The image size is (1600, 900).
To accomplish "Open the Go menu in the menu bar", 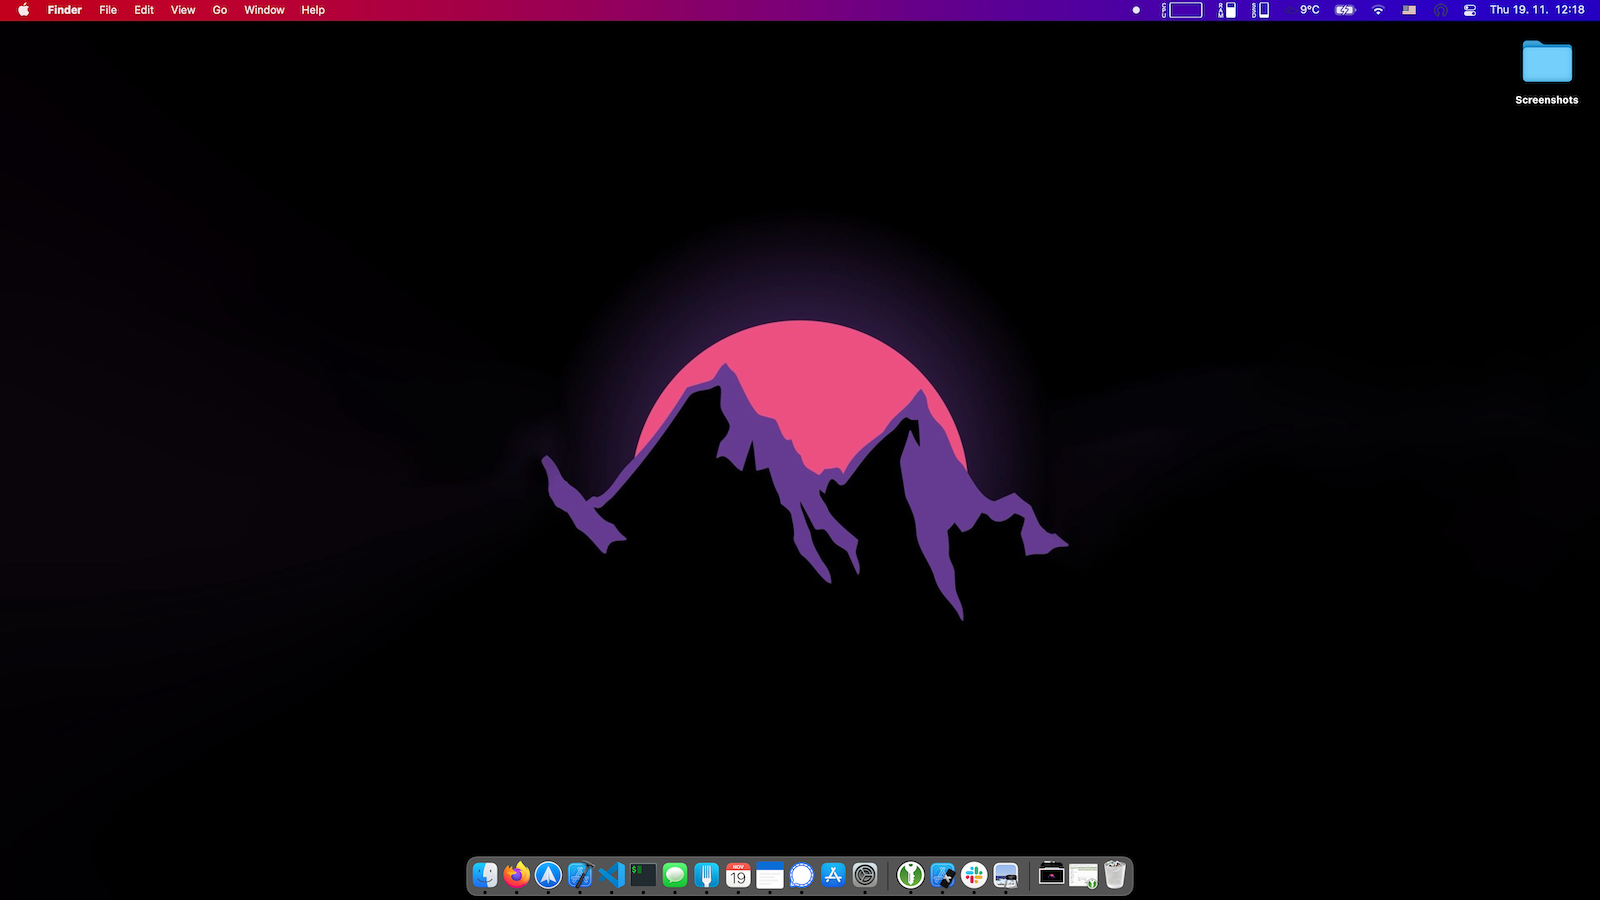I will pos(219,10).
